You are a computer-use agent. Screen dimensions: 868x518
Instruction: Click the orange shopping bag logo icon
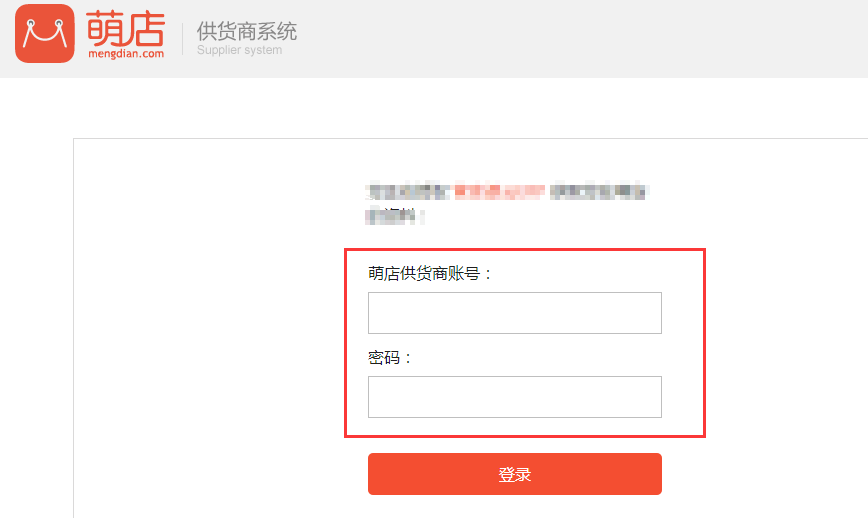click(x=44, y=33)
